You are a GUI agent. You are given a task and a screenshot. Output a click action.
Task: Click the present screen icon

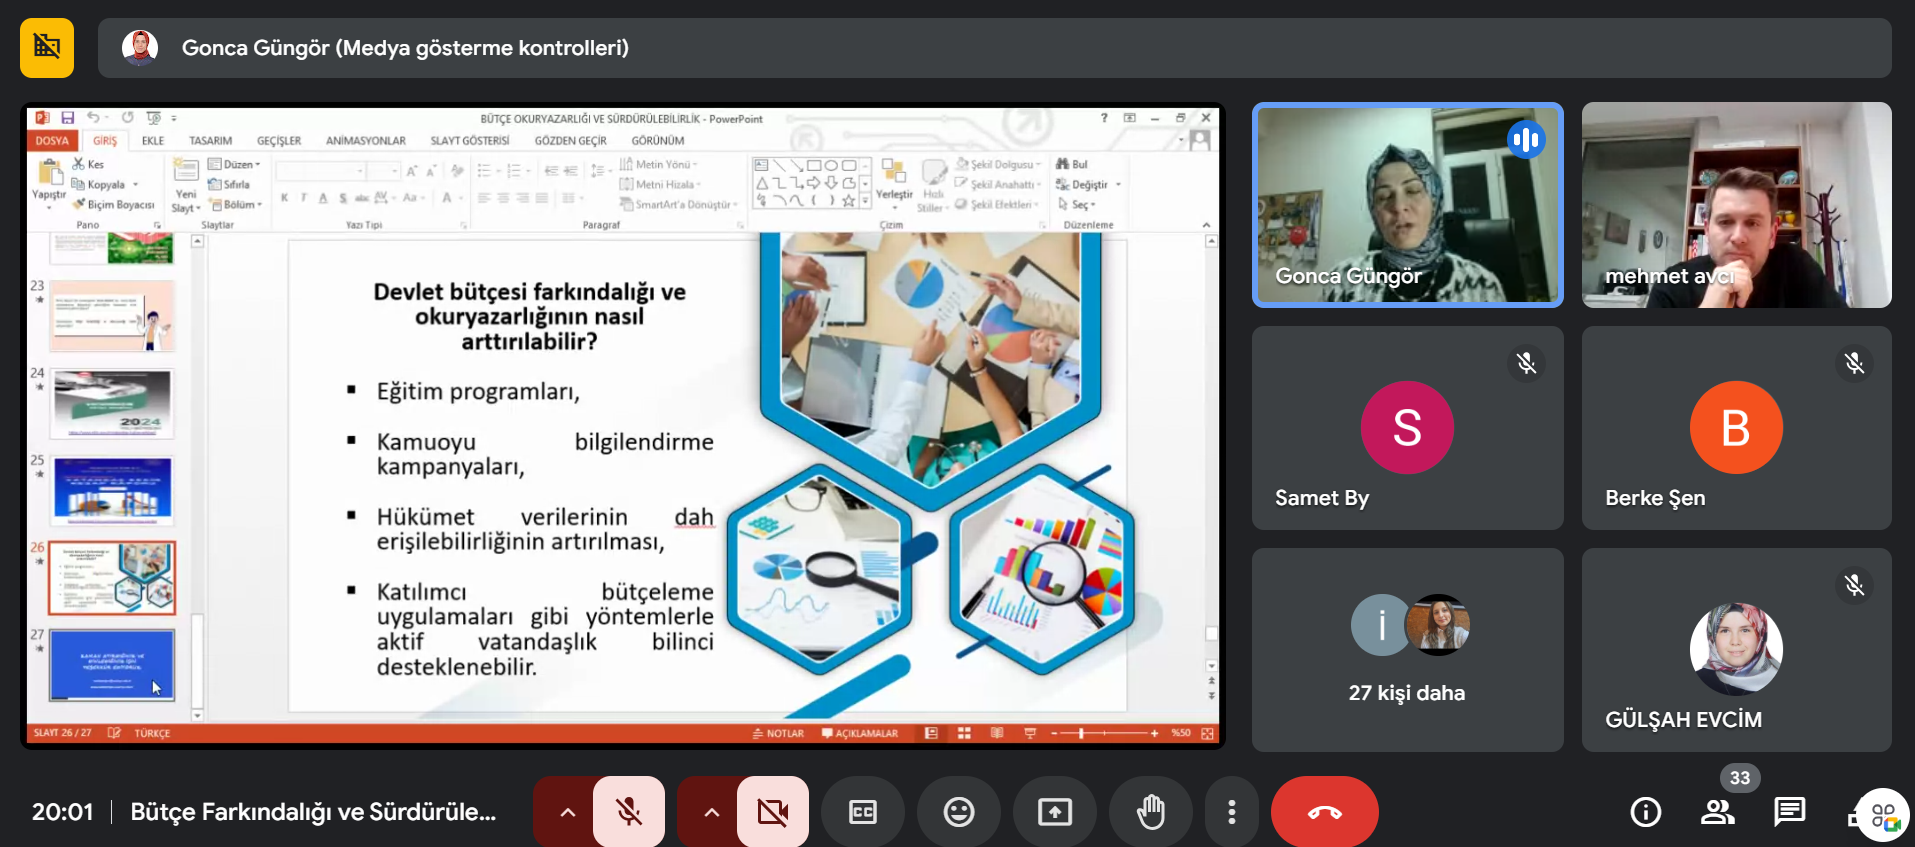tap(1054, 812)
